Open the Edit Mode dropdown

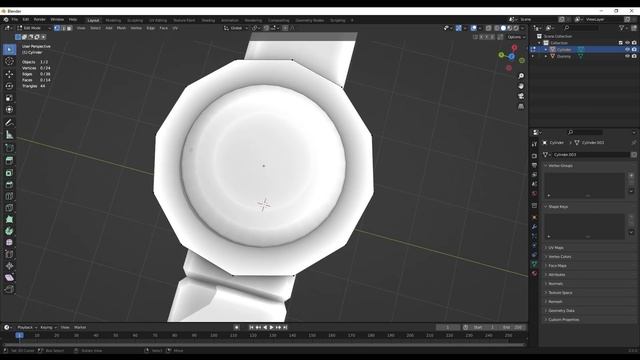34,28
